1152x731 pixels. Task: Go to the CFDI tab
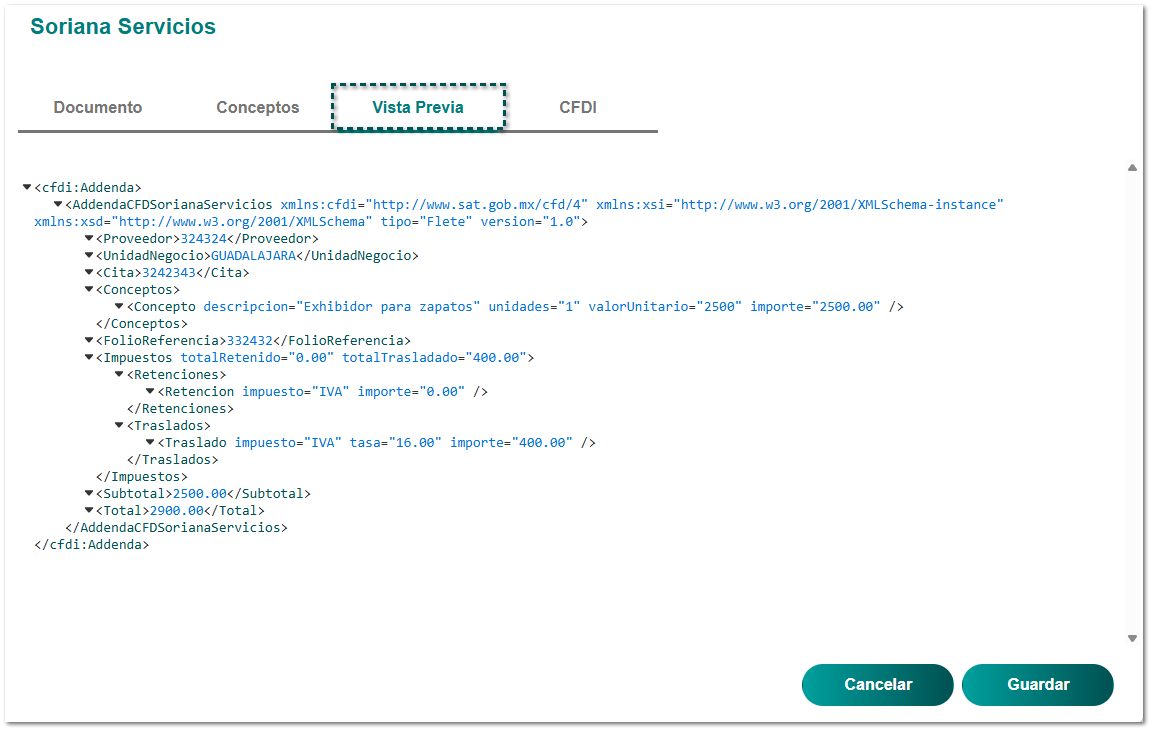tap(578, 107)
